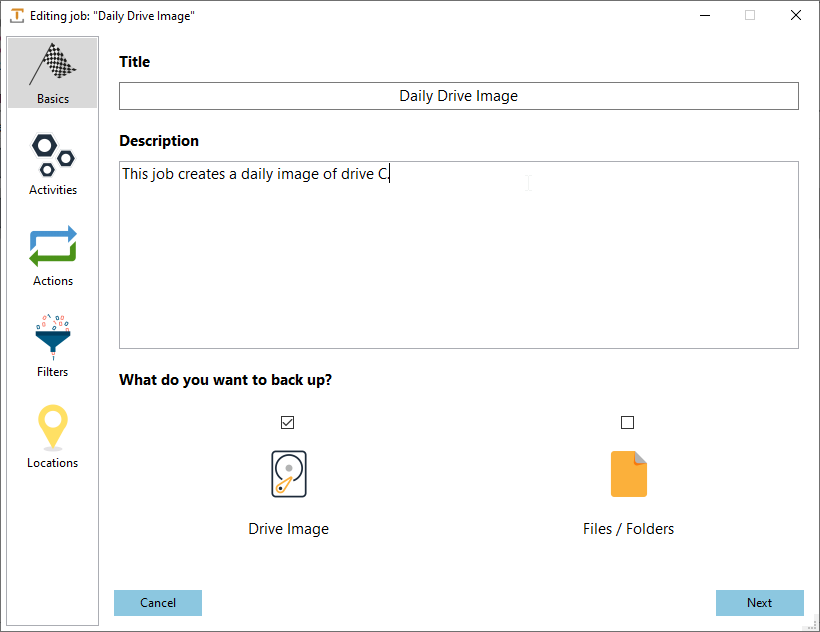Viewport: 820px width, 632px height.
Task: Click the Next button
Action: (x=760, y=603)
